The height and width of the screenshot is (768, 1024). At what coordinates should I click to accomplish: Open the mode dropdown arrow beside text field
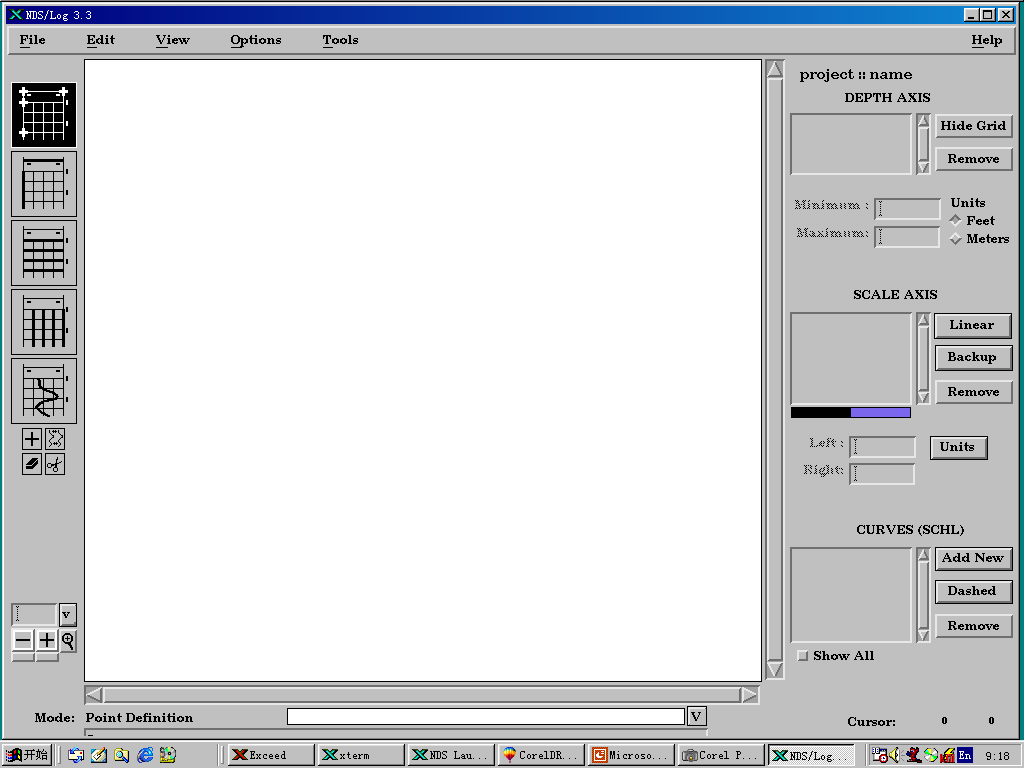pos(696,716)
